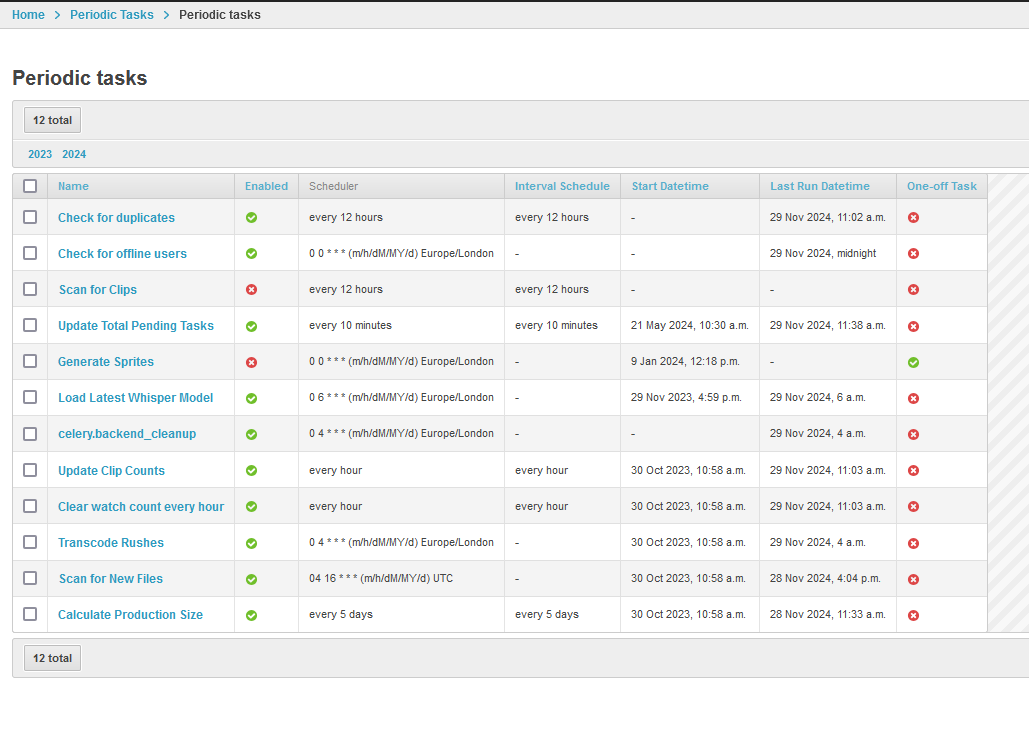Click the green enabled icon for Transcode Rushes

tap(251, 543)
